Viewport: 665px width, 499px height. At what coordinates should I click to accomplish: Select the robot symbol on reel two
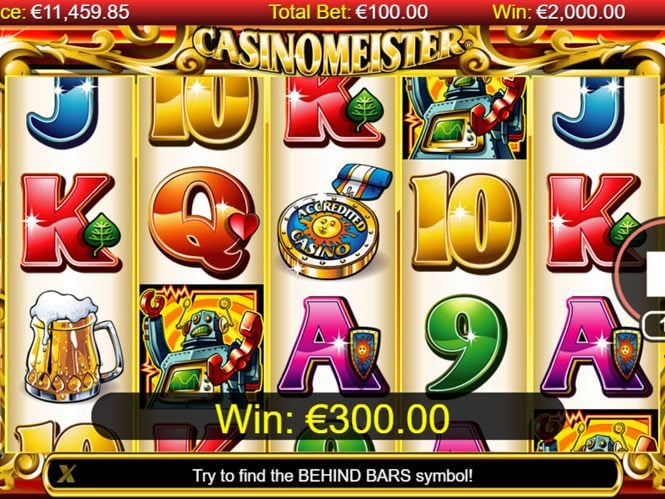coord(202,341)
